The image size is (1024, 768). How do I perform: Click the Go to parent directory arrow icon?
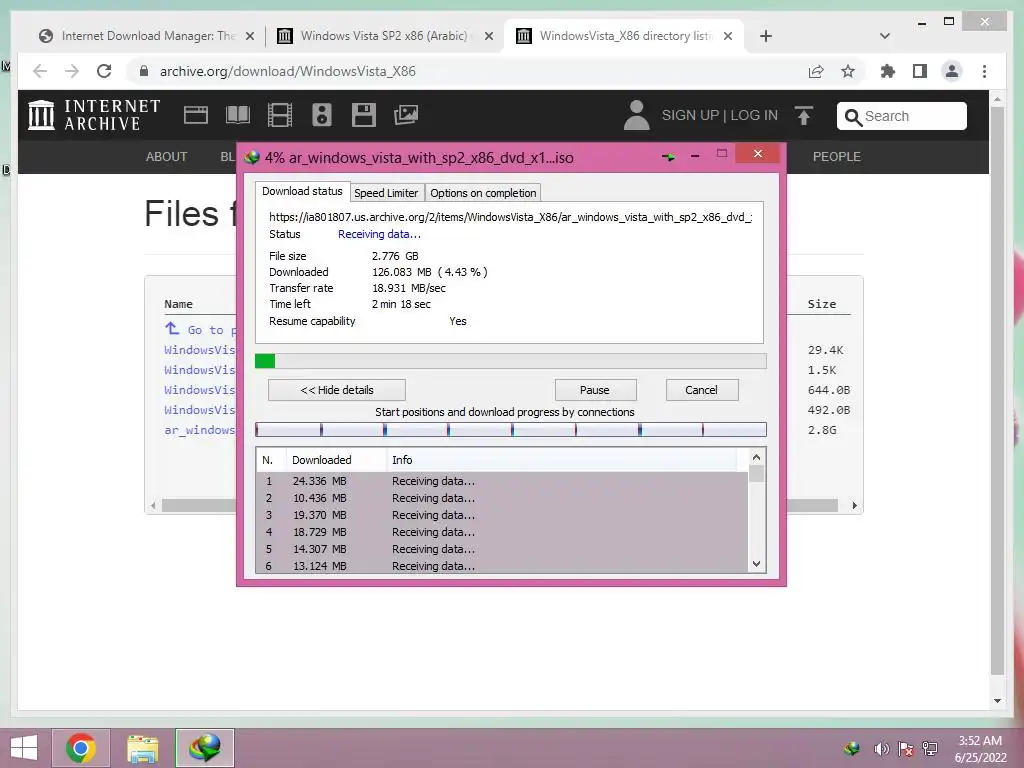172,328
